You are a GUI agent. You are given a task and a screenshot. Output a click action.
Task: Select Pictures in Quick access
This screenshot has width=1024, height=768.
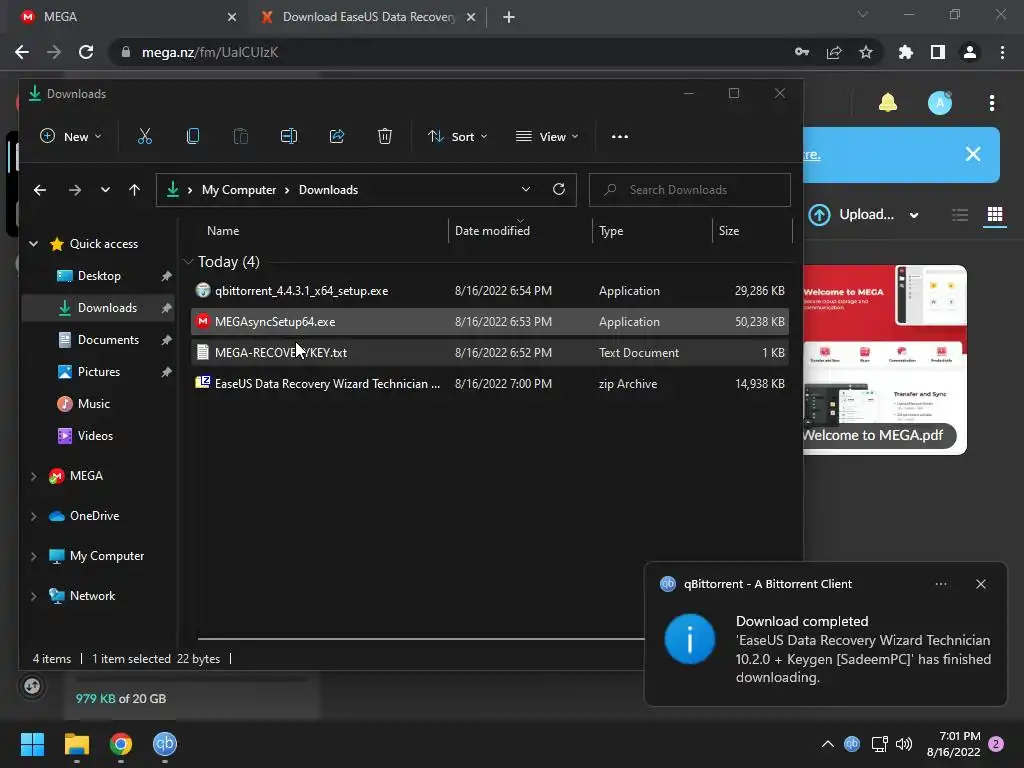[x=99, y=372]
